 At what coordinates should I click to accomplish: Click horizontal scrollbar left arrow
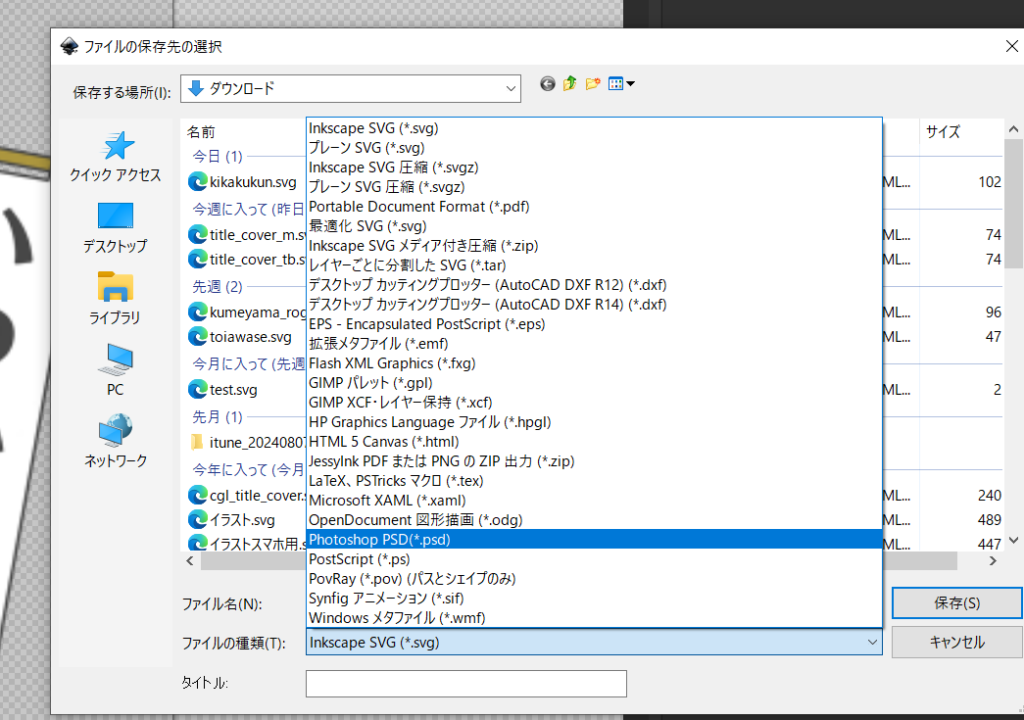click(x=190, y=561)
